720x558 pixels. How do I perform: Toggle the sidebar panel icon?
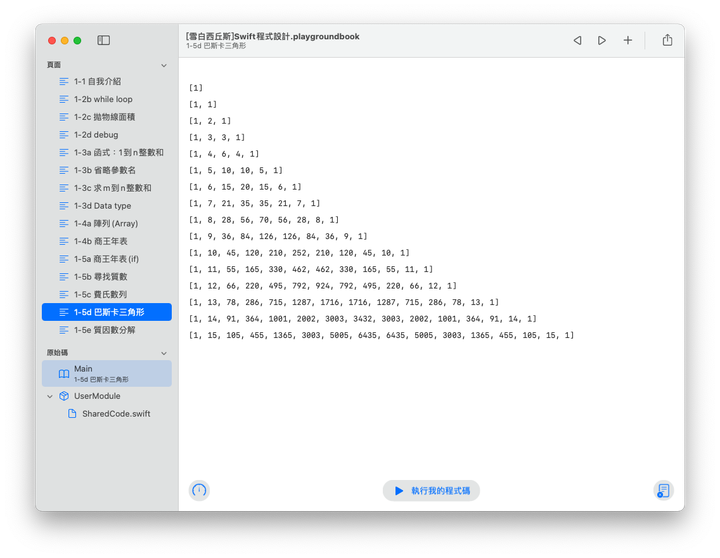(x=103, y=40)
